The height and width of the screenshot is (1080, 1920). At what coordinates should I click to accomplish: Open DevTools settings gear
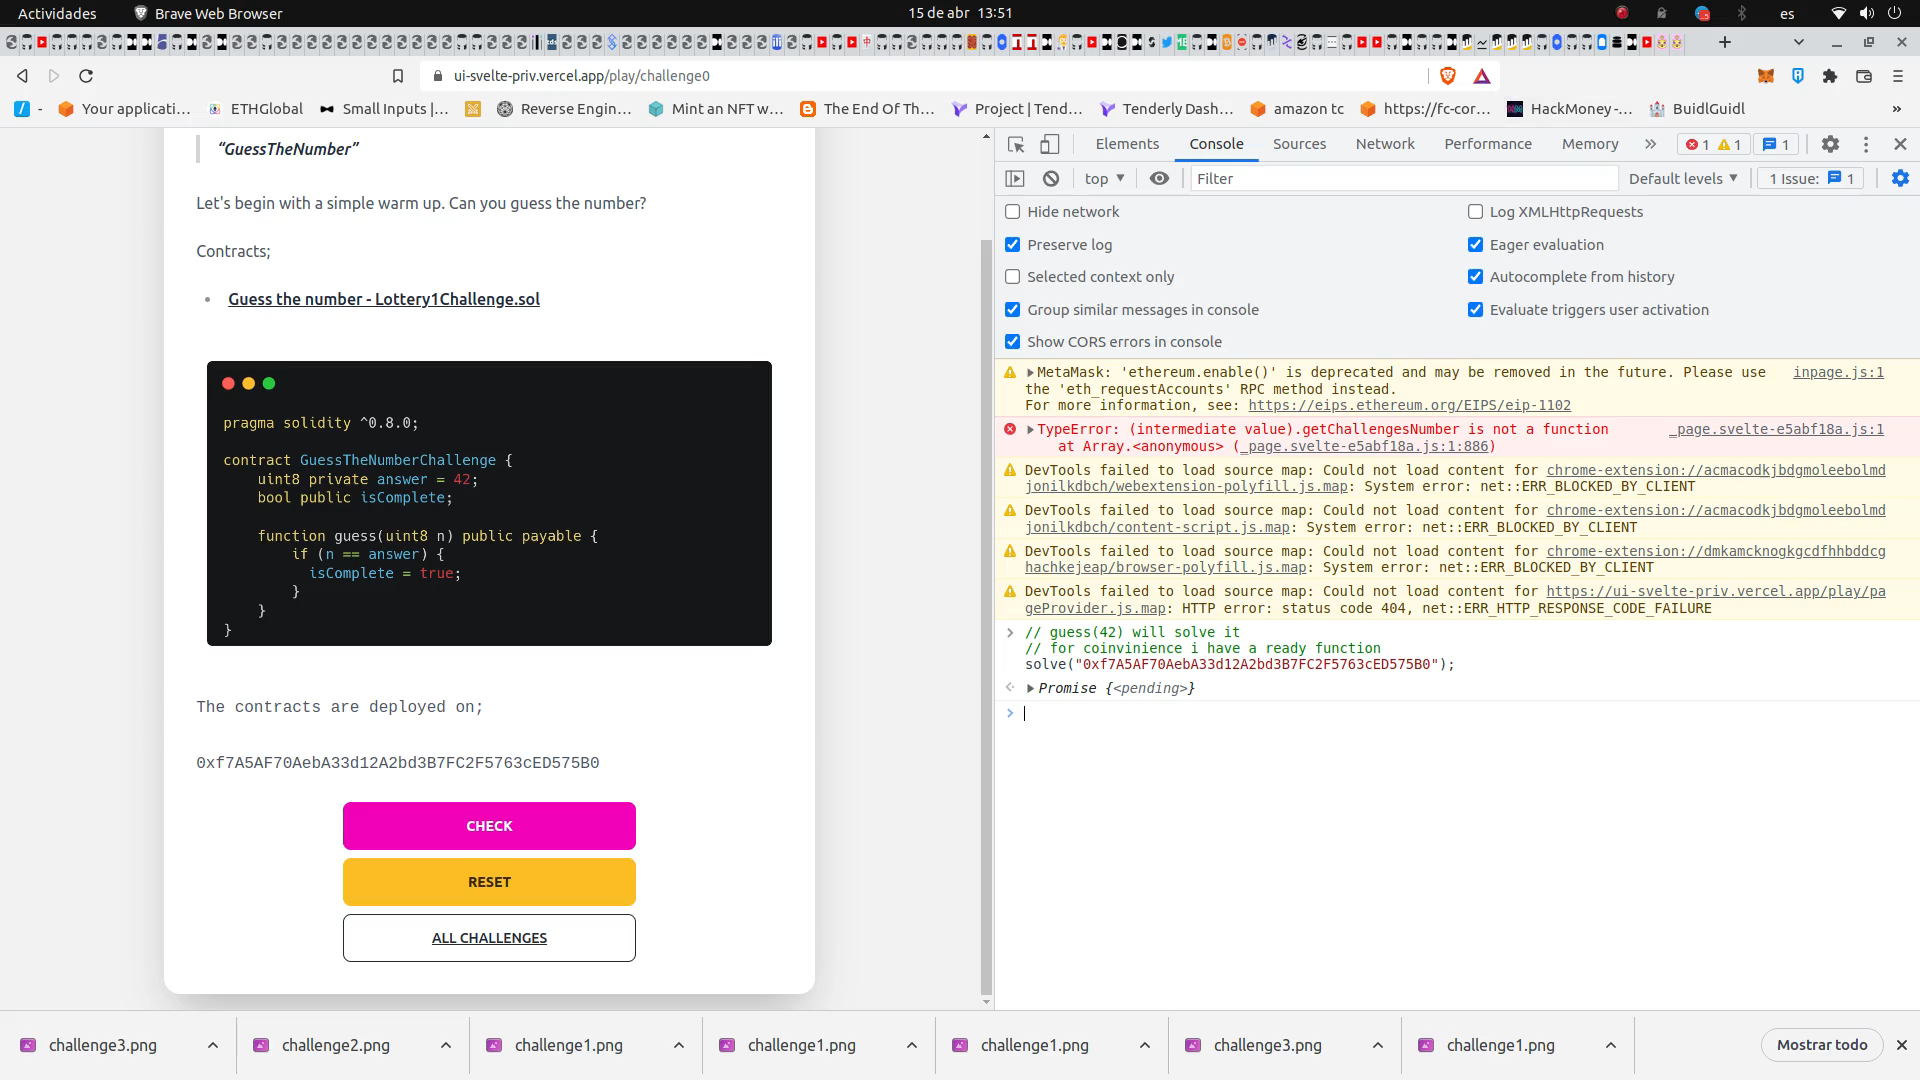pos(1830,144)
